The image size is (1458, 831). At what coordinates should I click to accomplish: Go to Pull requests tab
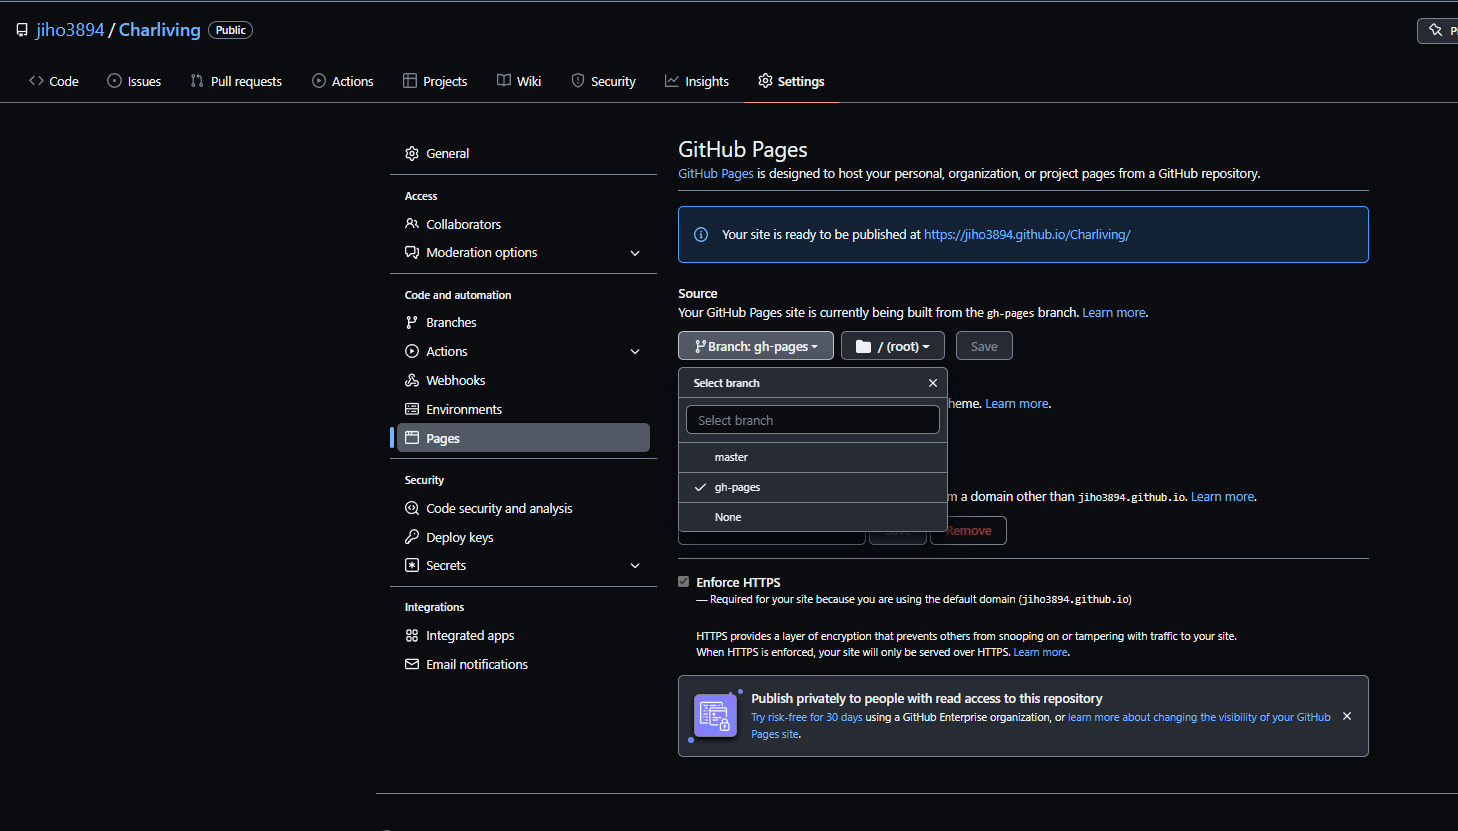click(x=236, y=81)
